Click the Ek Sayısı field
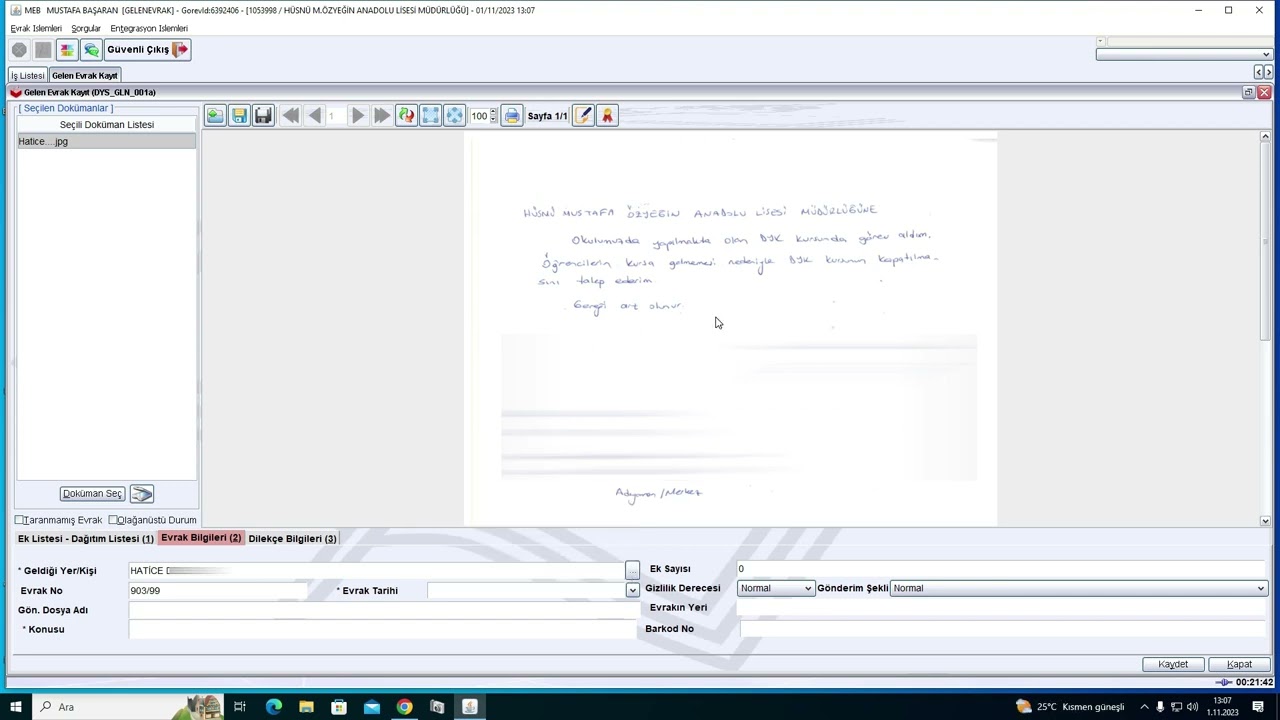The height and width of the screenshot is (720, 1280). [x=1002, y=569]
